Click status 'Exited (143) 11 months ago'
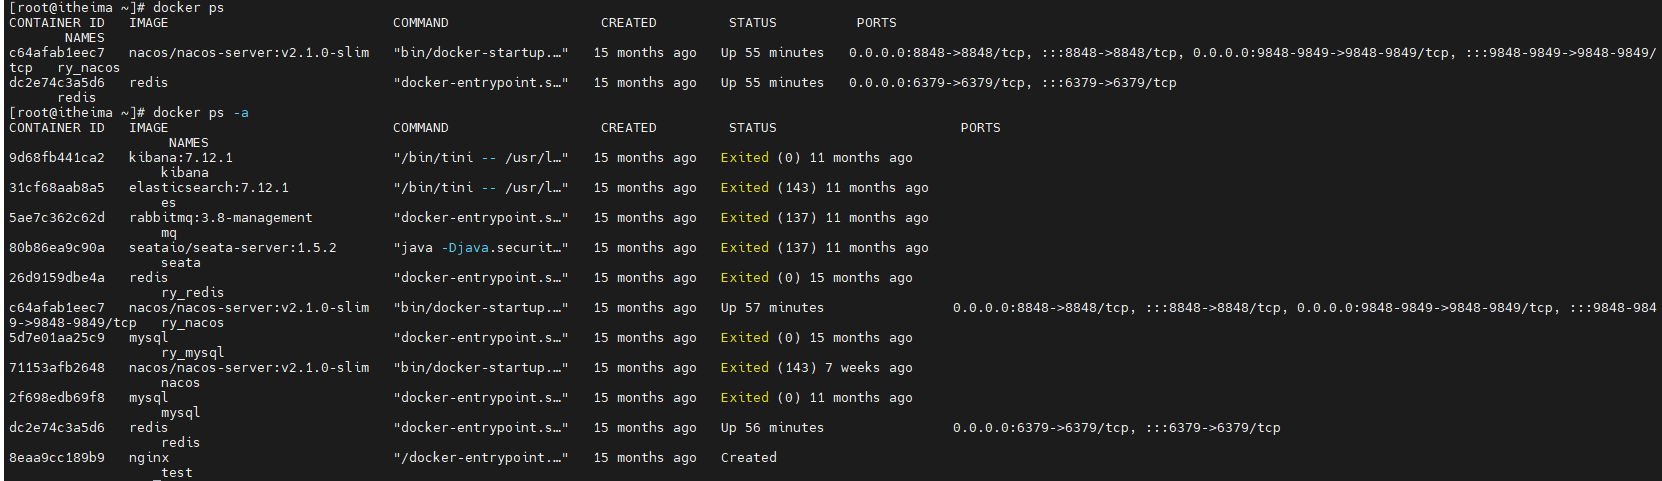The width and height of the screenshot is (1662, 481). point(825,188)
